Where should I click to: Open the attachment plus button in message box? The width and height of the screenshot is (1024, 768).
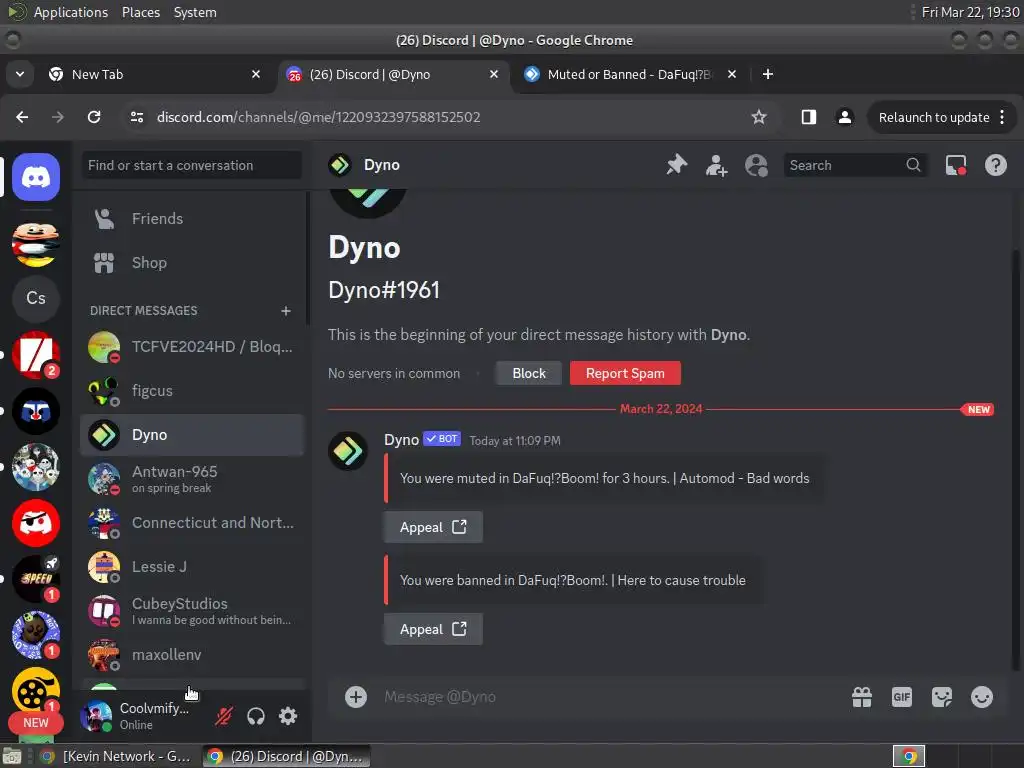point(356,697)
